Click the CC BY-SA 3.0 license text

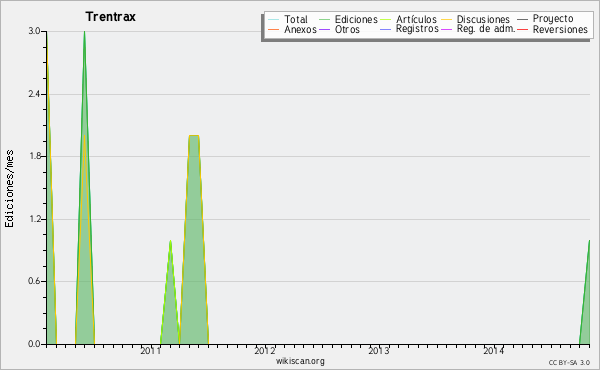coord(569,363)
